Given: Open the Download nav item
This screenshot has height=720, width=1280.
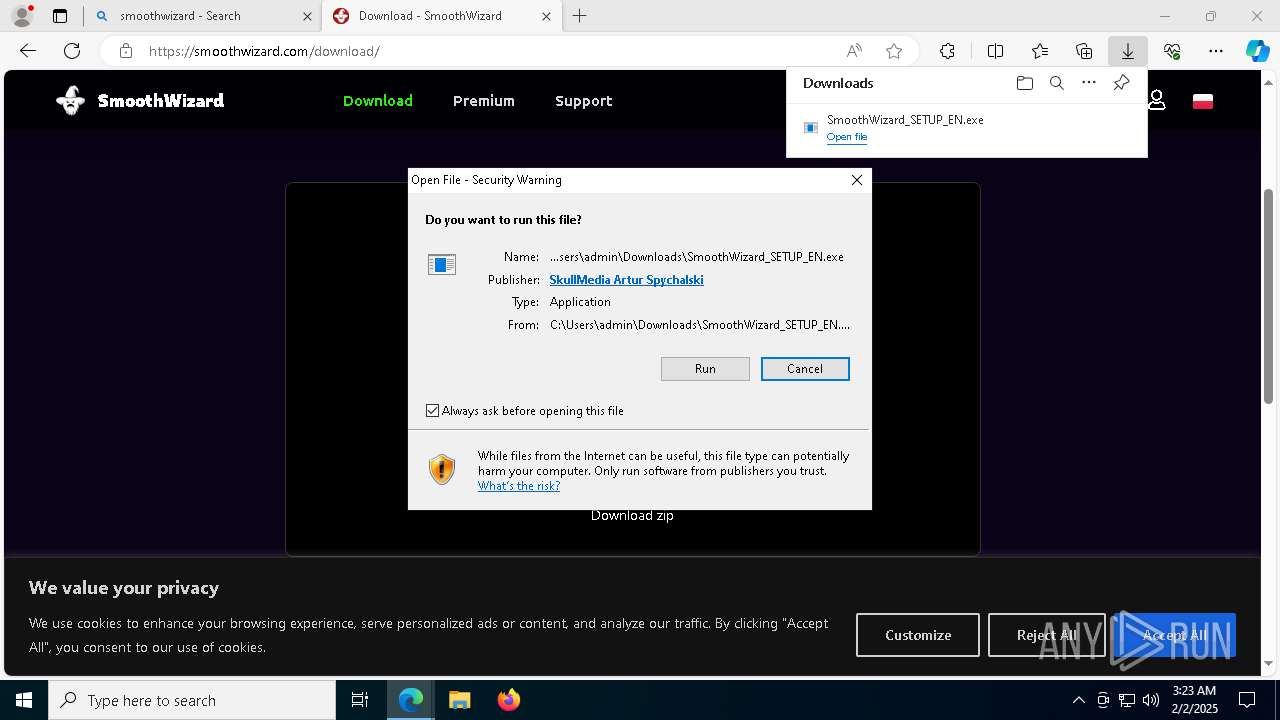Looking at the screenshot, I should coord(378,101).
